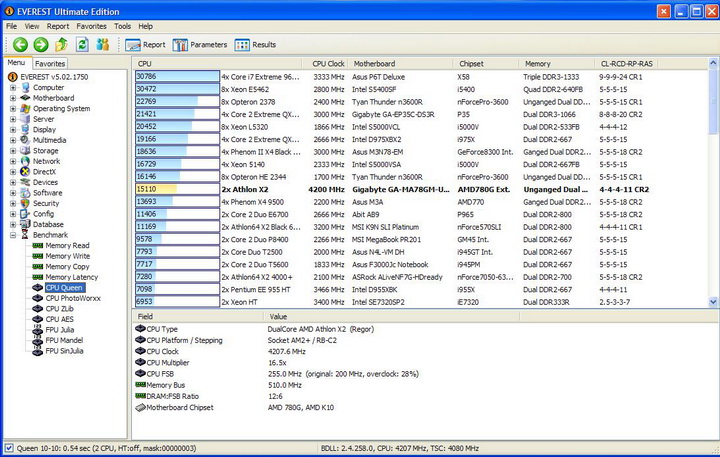Viewport: 720px width, 457px height.
Task: Expand the Storage tree node
Action: click(x=13, y=151)
